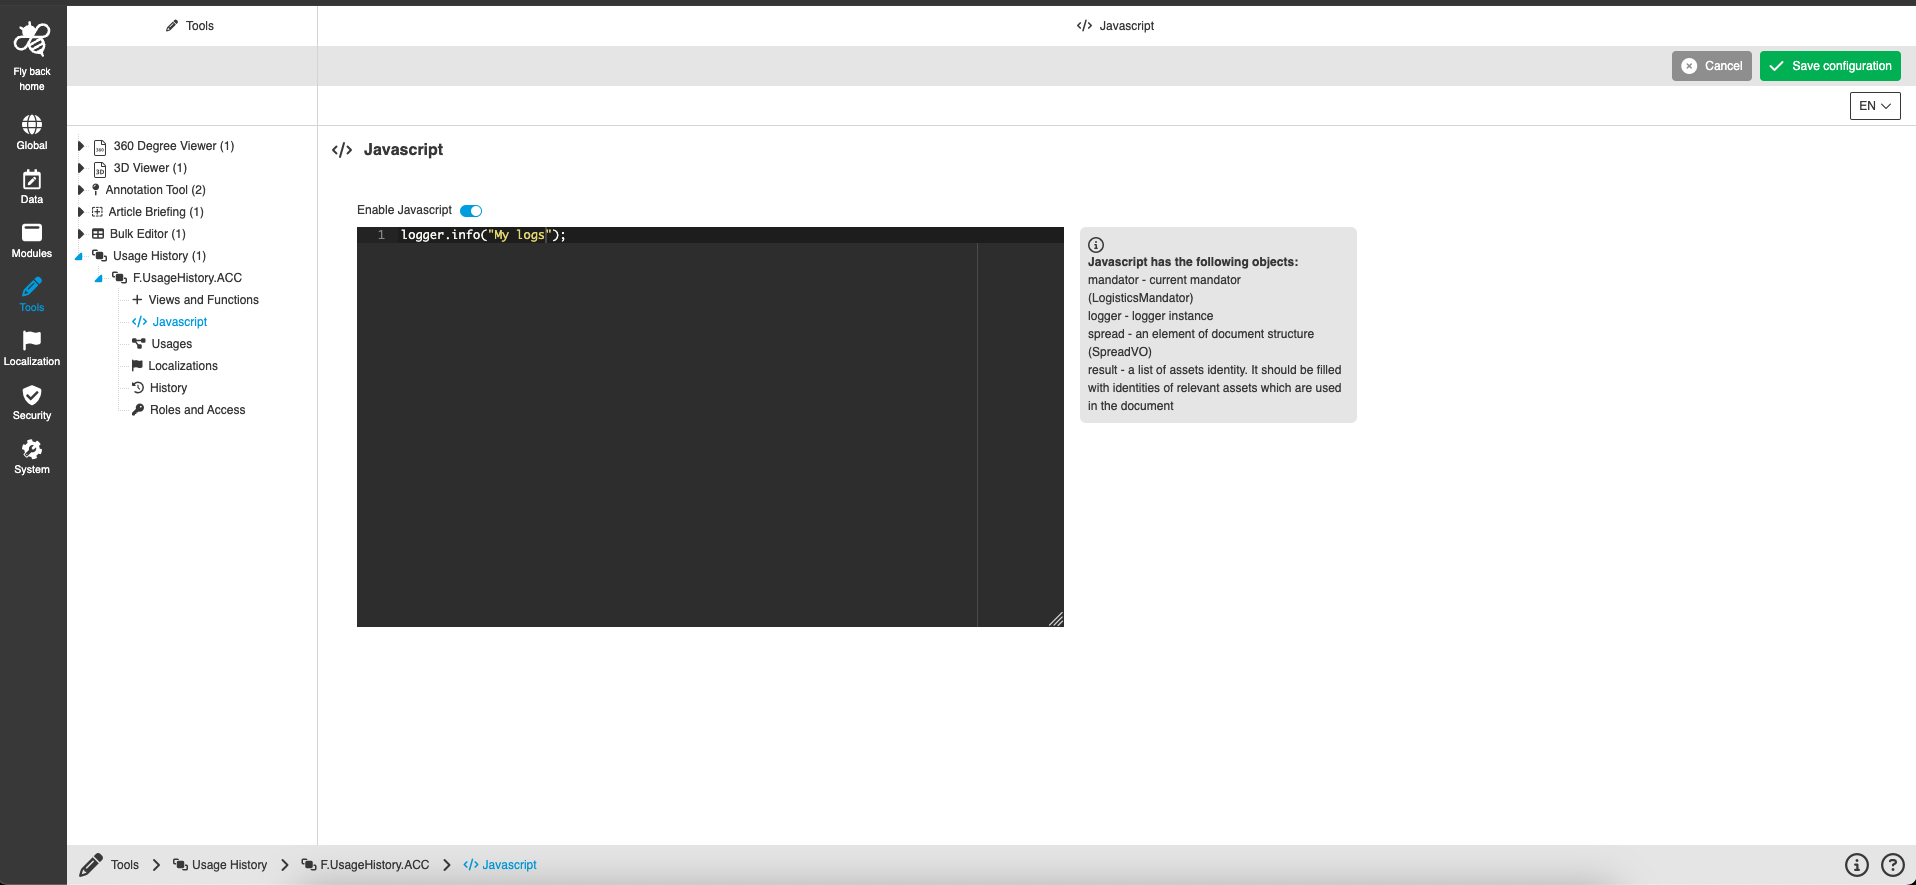Select the Tools pencil icon in sidebar
Screen dimensions: 1916x885
click(x=32, y=286)
